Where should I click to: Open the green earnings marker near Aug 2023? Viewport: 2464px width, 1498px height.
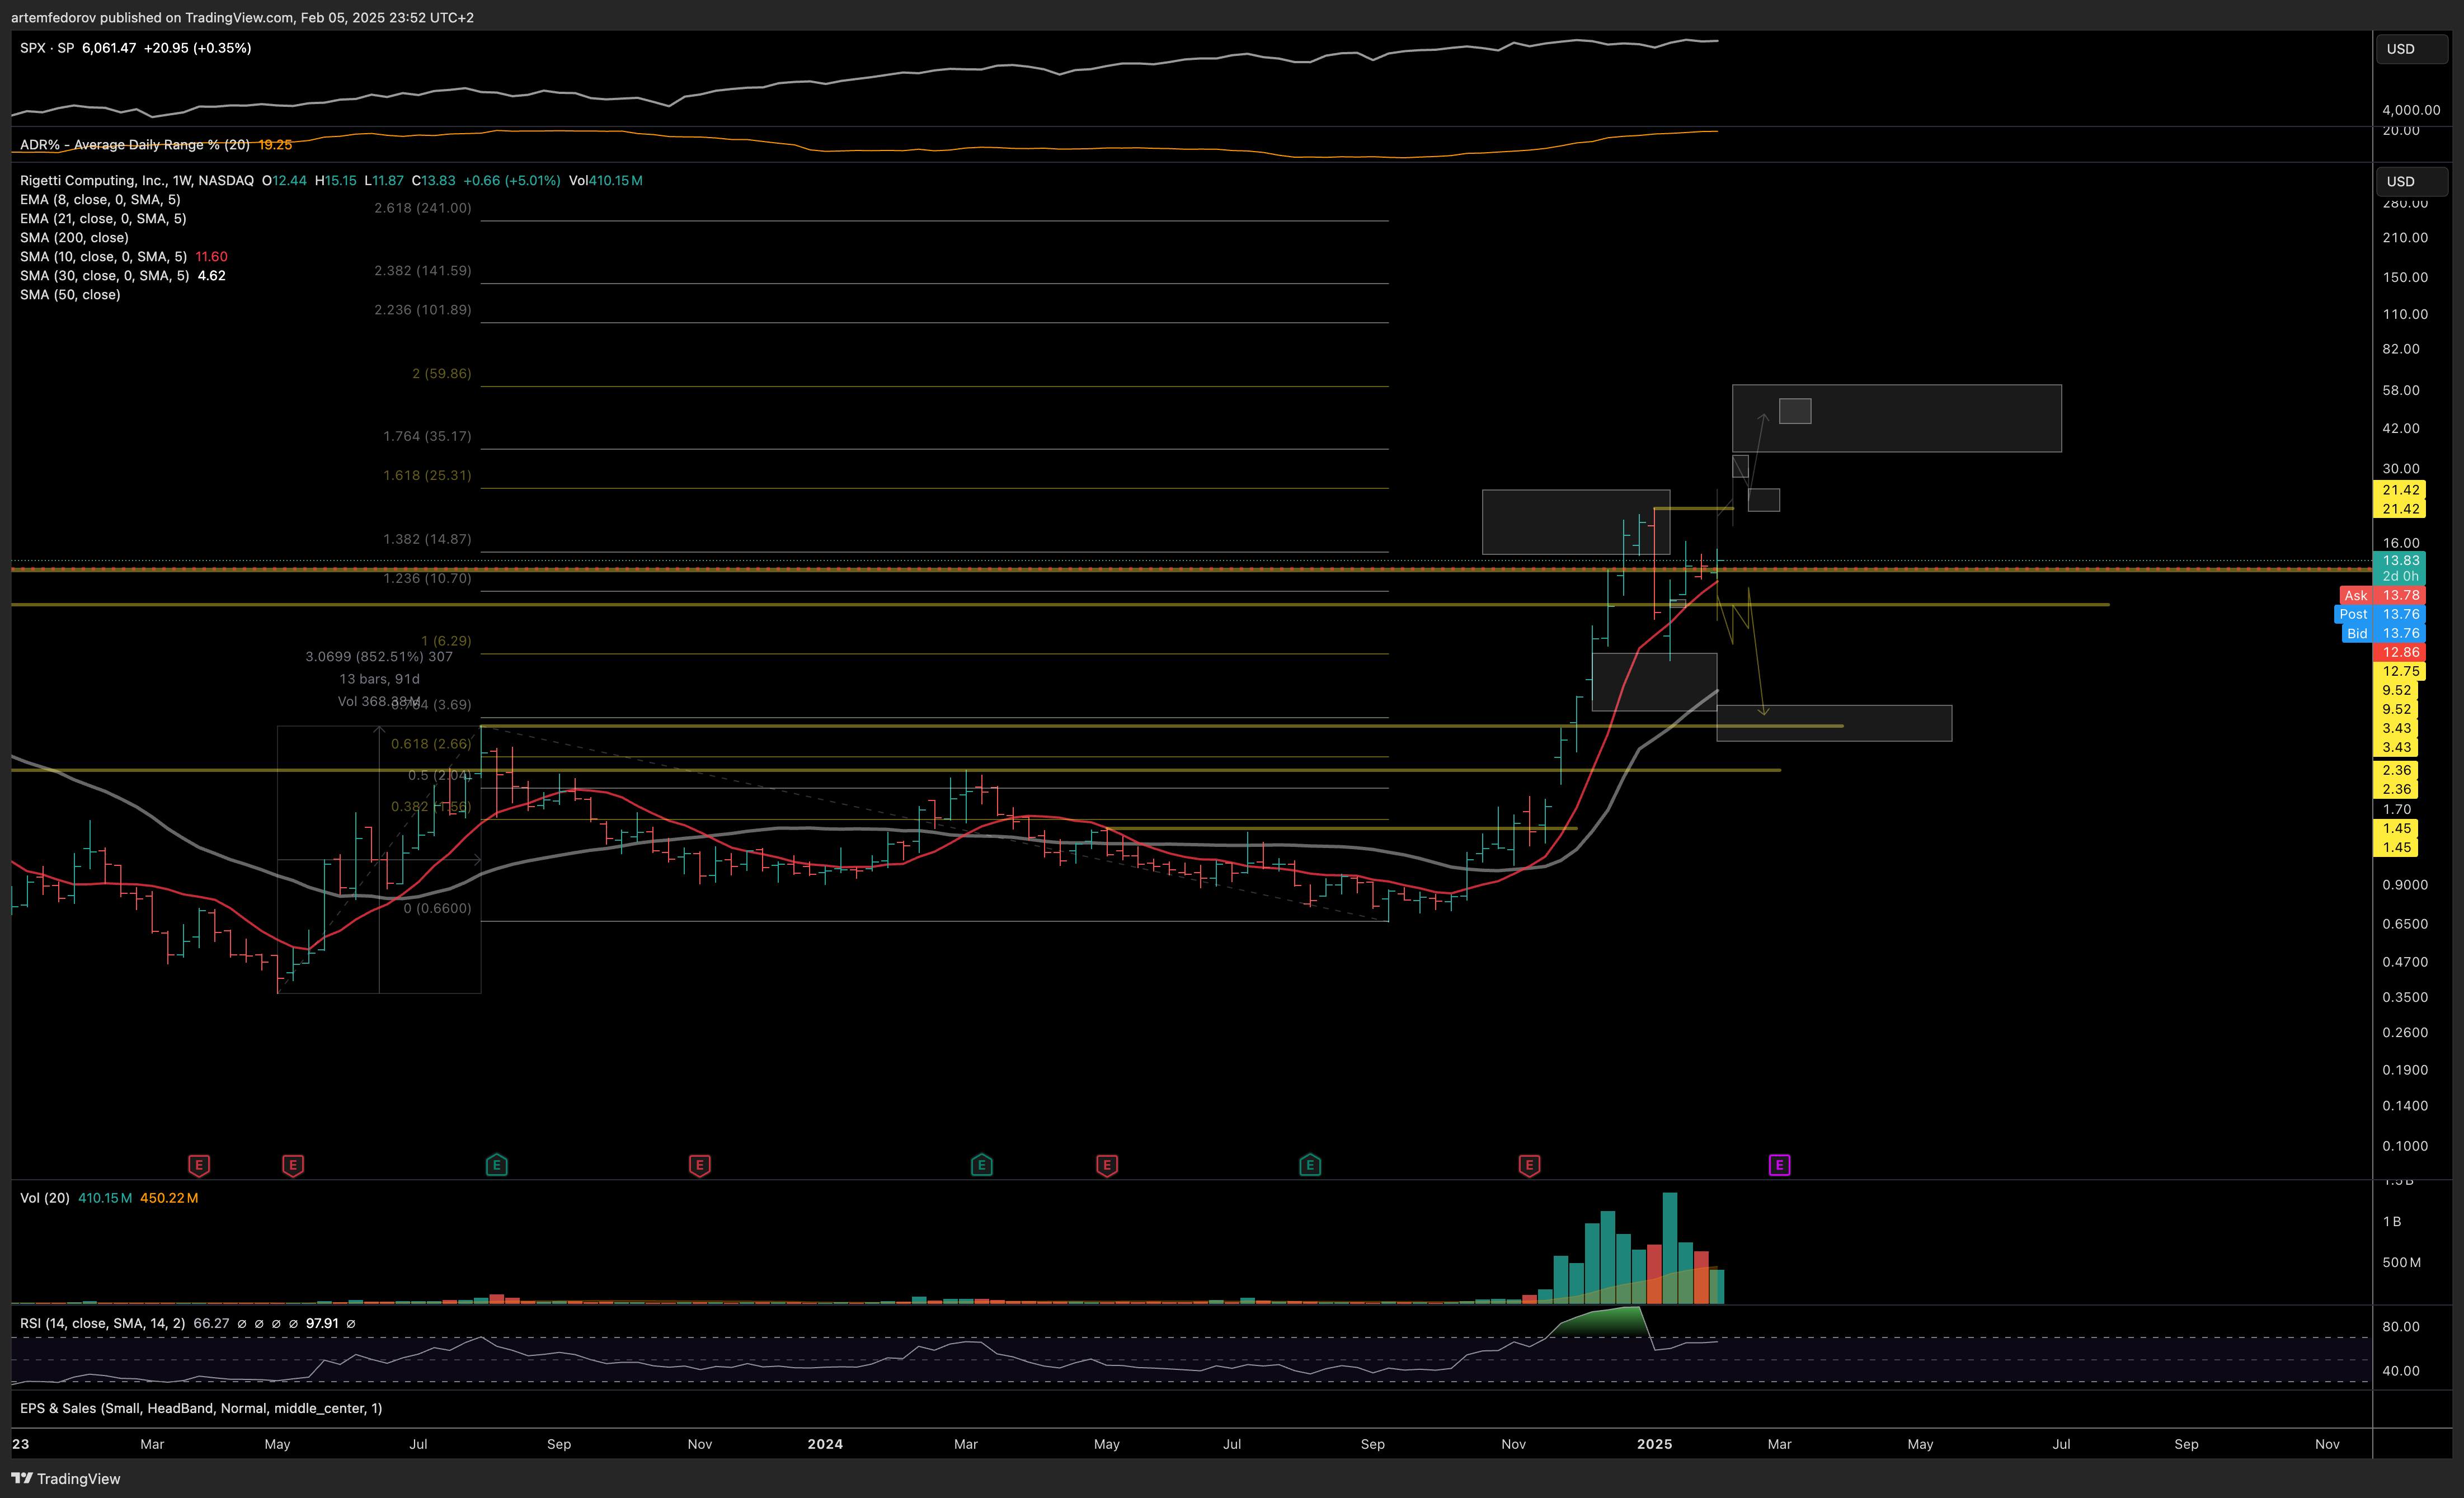[497, 1164]
